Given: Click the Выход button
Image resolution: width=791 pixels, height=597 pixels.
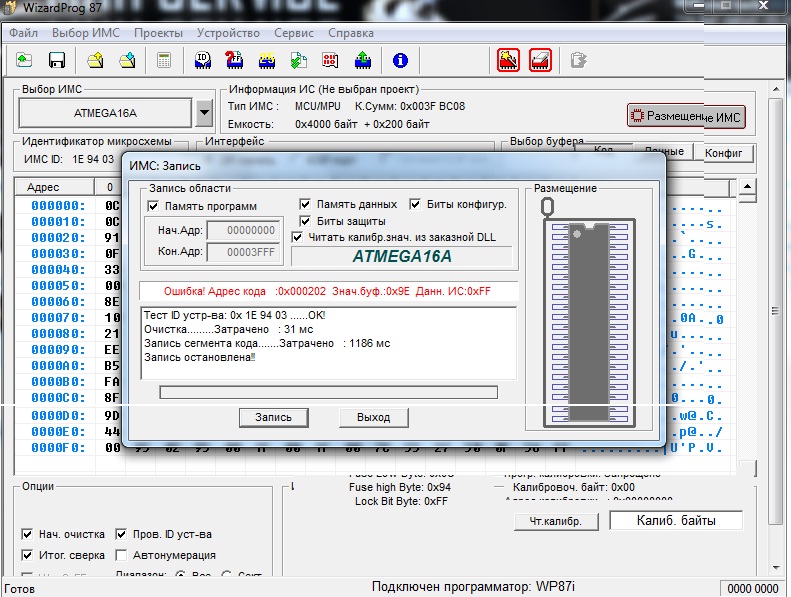Looking at the screenshot, I should (x=373, y=417).
